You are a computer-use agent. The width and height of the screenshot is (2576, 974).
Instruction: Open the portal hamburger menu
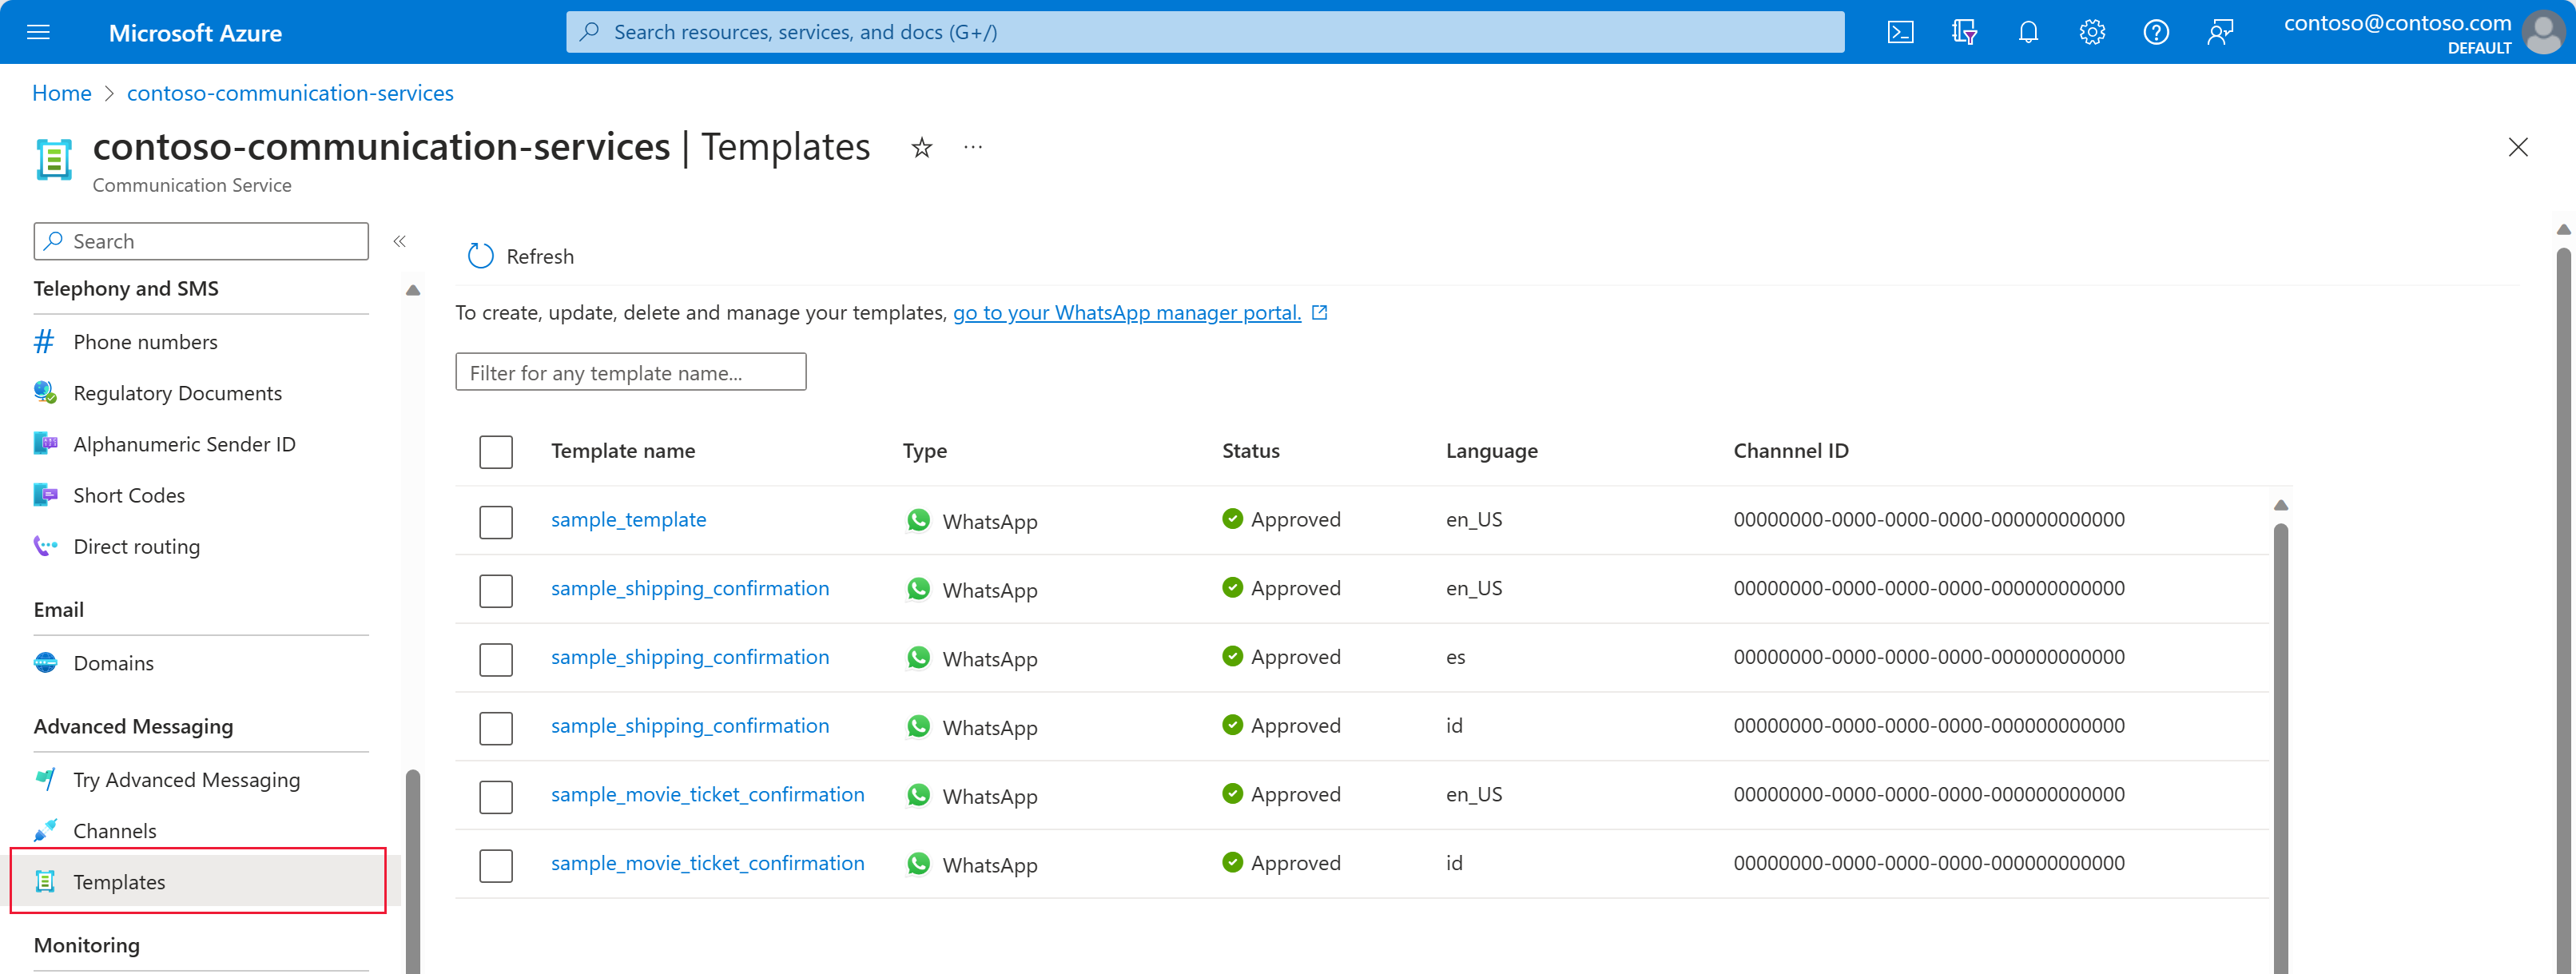(38, 32)
